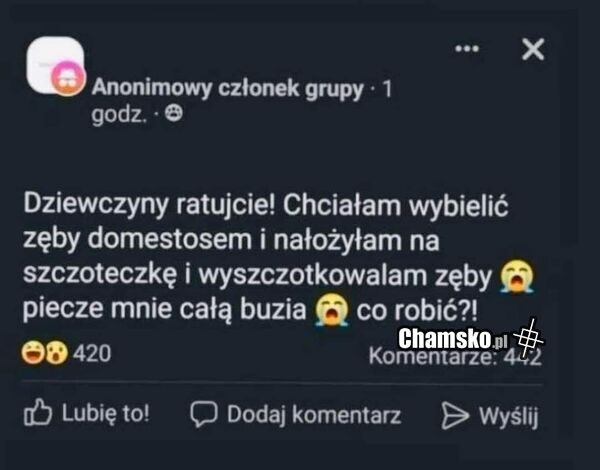
Task: Click the Chamsko.pl watermark logo
Action: point(471,338)
